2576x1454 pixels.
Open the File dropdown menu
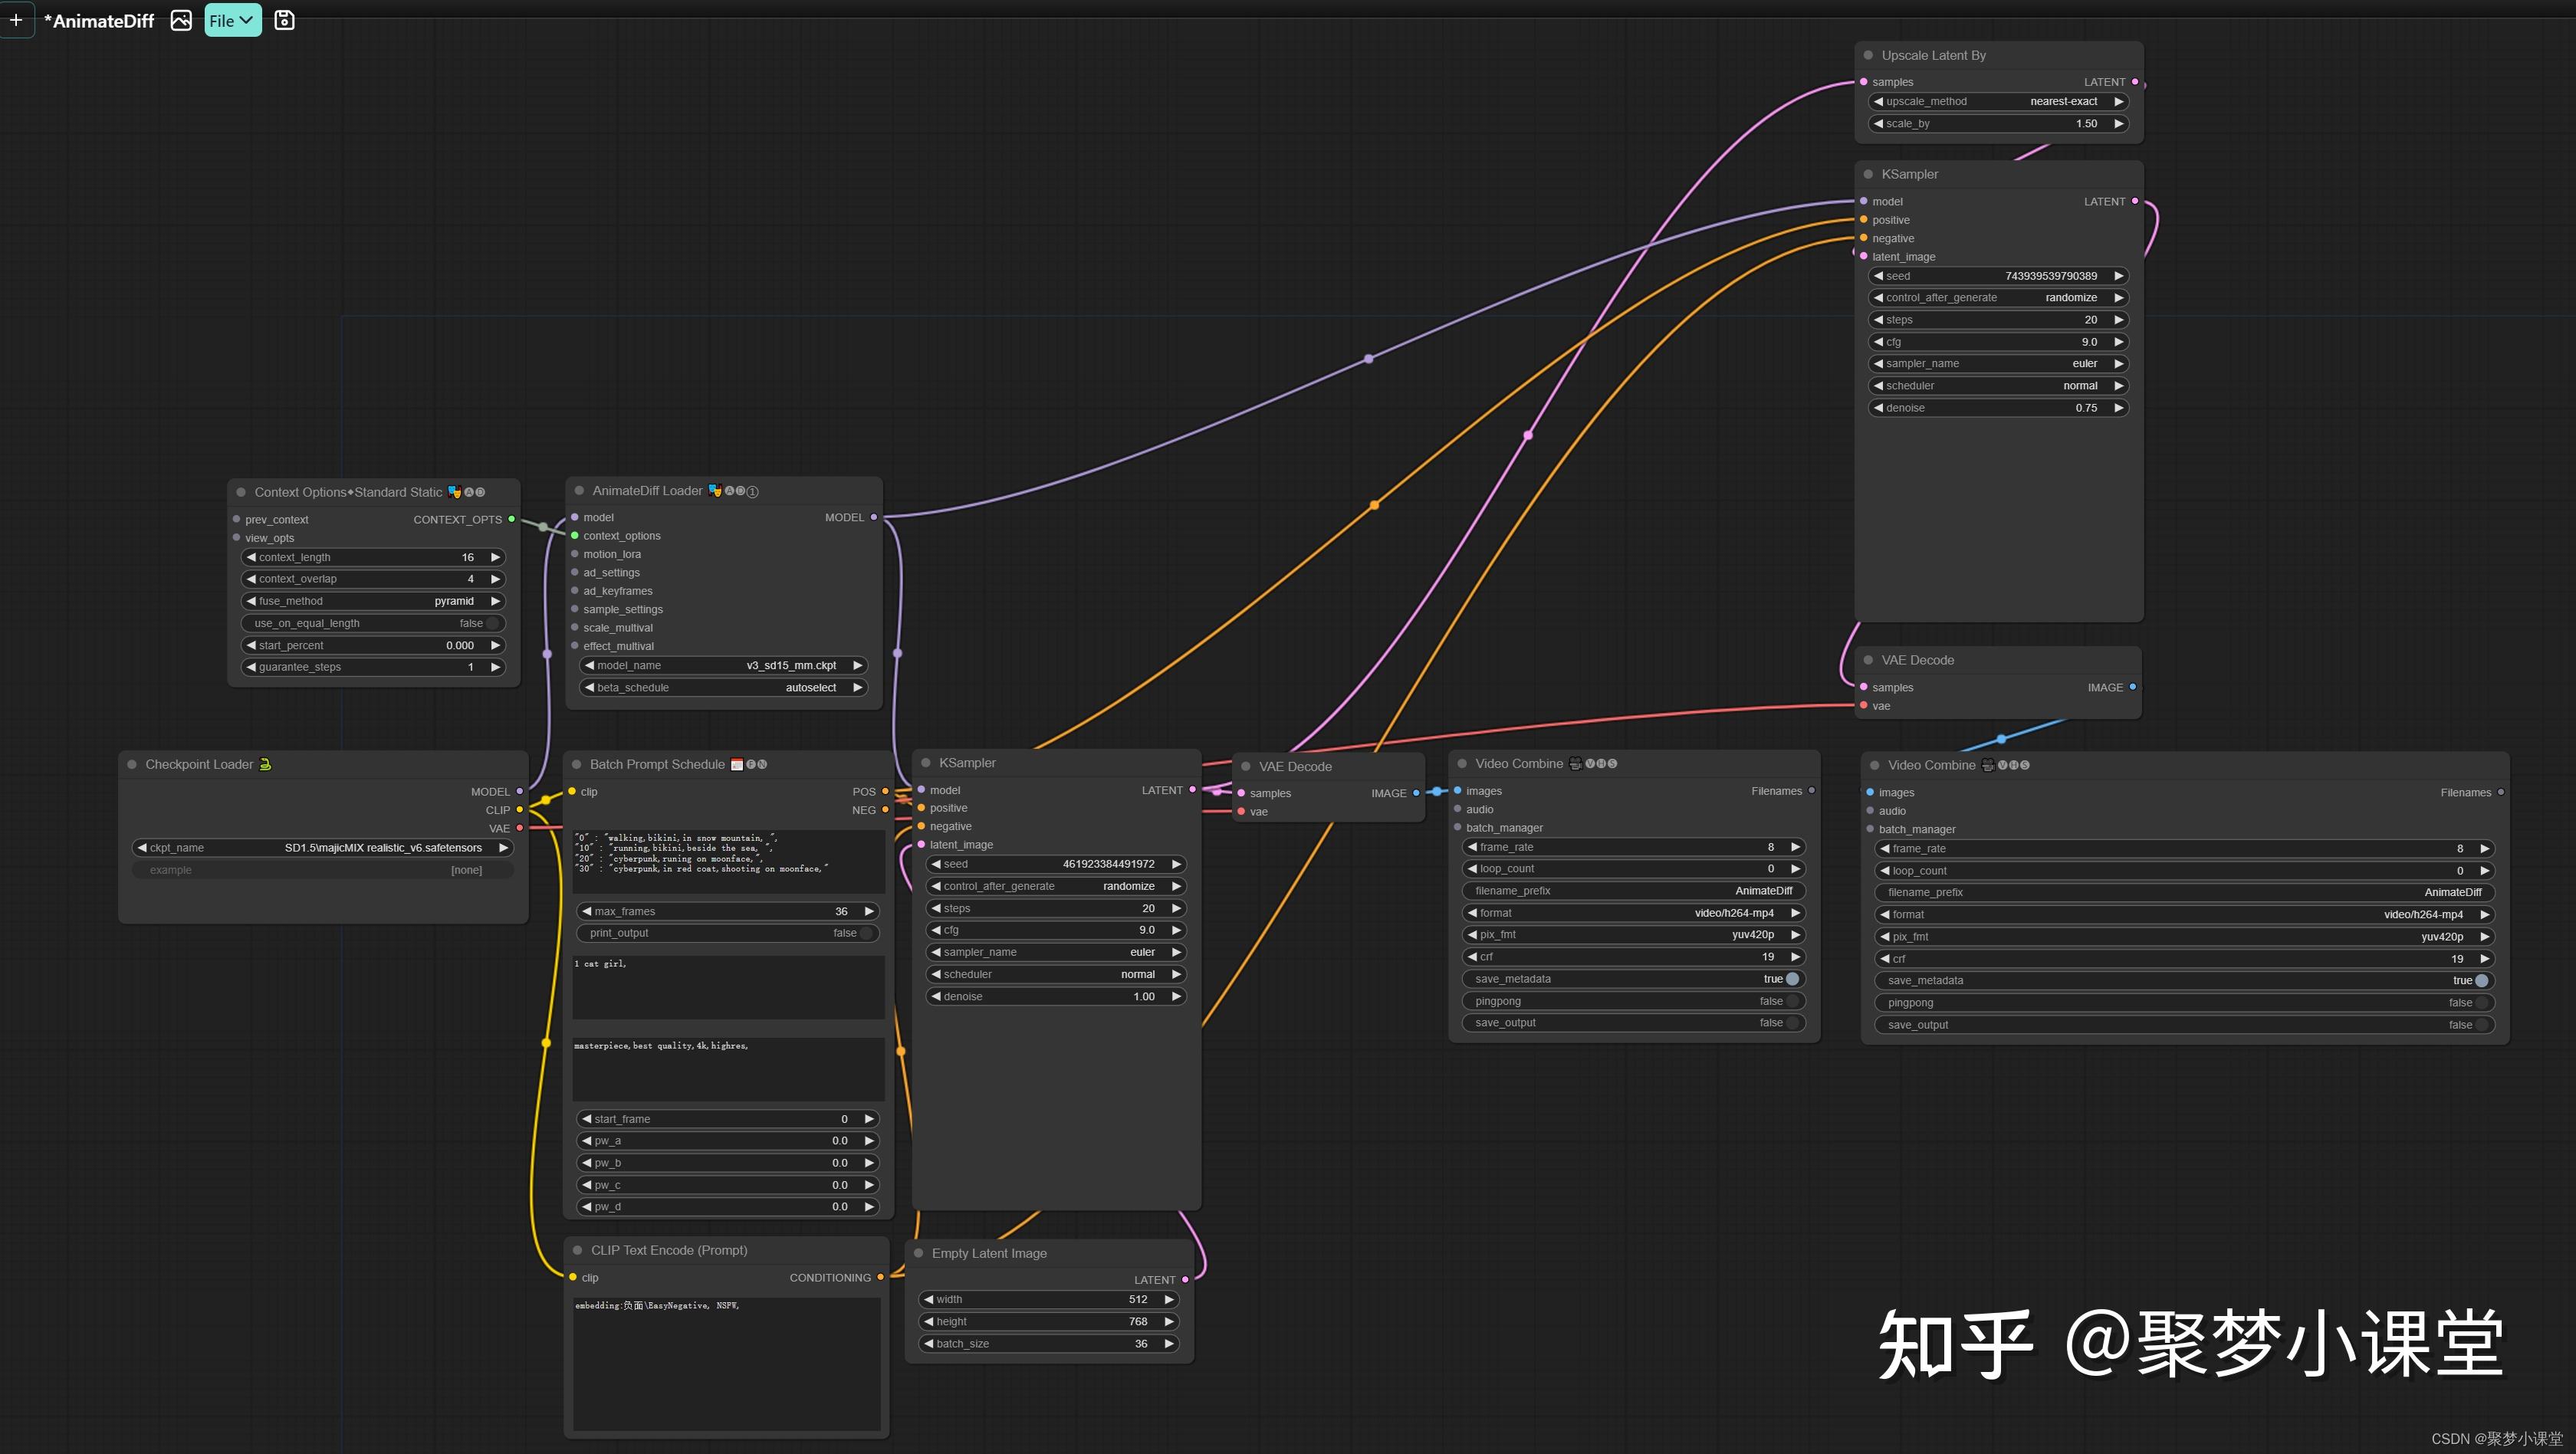click(x=232, y=20)
